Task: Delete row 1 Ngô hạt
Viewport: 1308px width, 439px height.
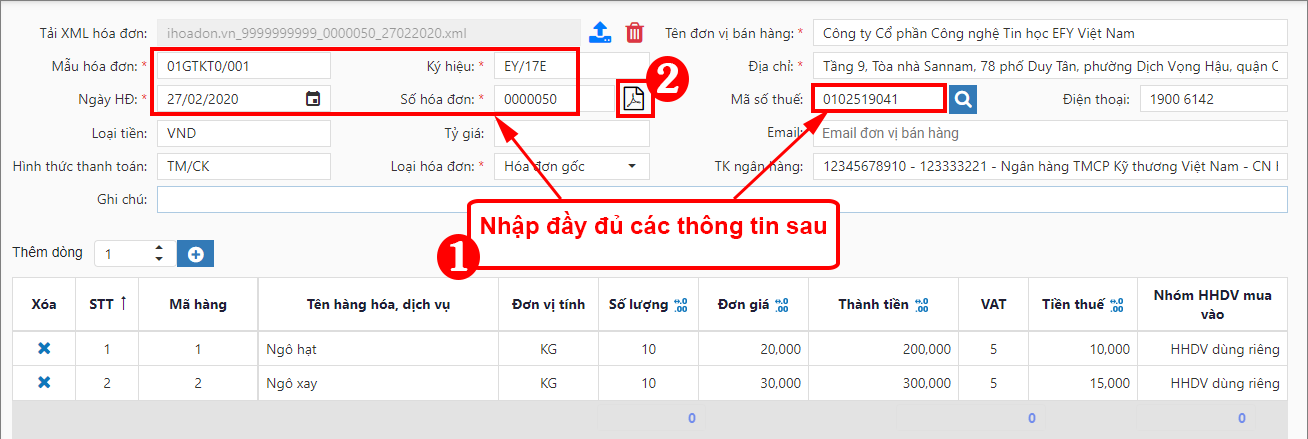Action: click(44, 349)
